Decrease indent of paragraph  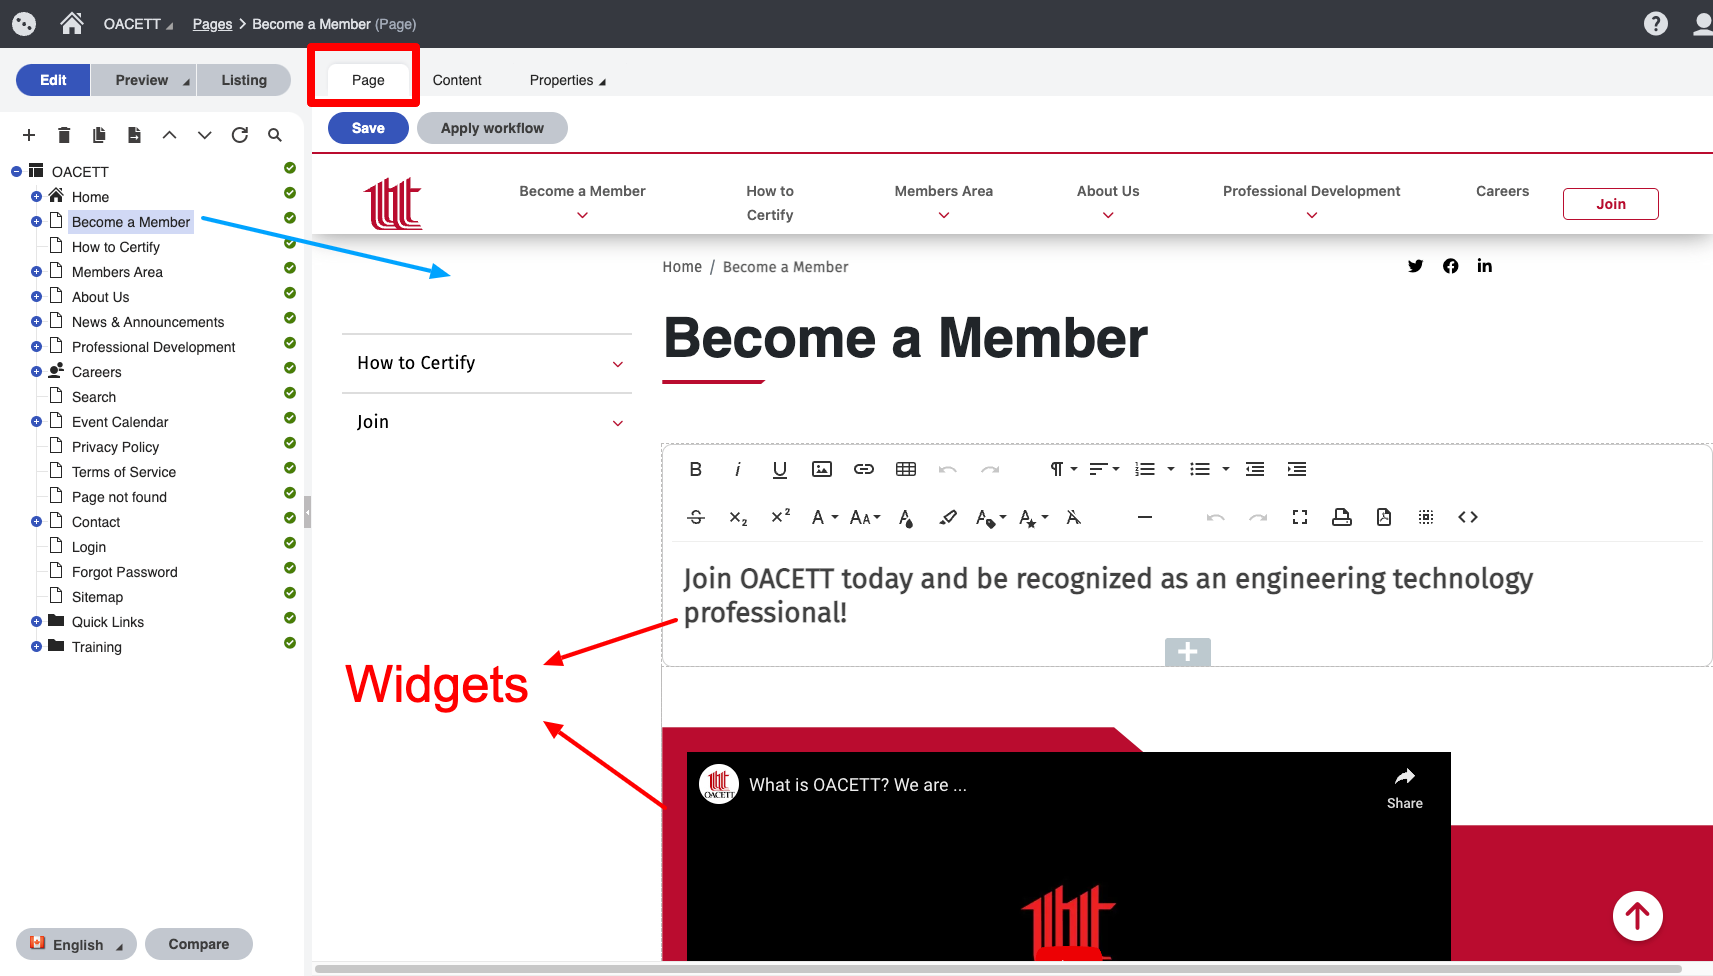click(x=1255, y=469)
